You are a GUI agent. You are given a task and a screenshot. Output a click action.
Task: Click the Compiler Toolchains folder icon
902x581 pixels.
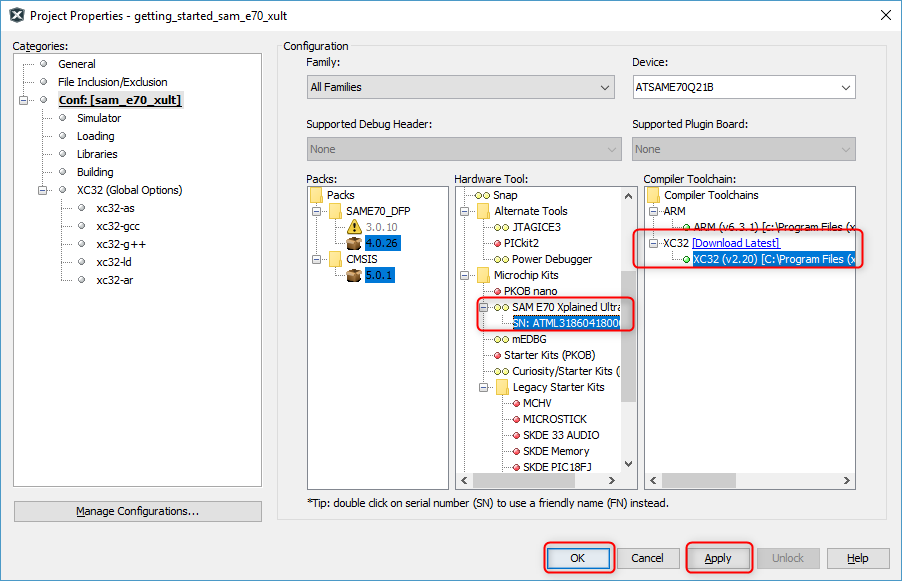[x=652, y=195]
